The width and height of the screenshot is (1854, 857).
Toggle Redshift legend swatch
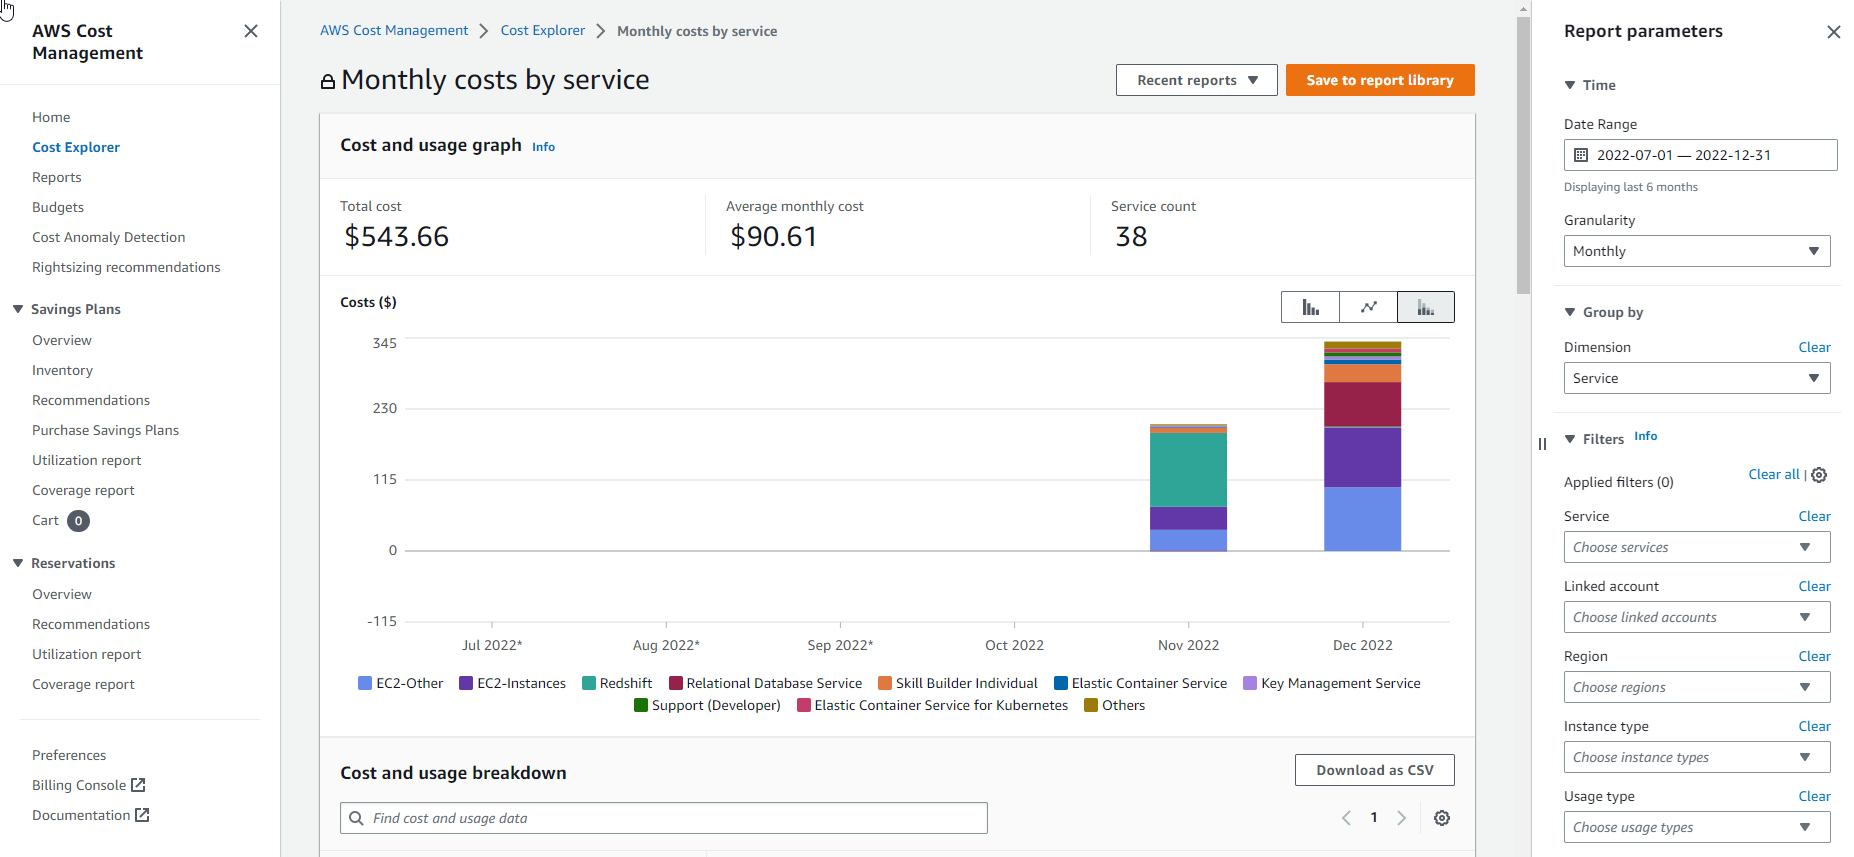point(589,683)
